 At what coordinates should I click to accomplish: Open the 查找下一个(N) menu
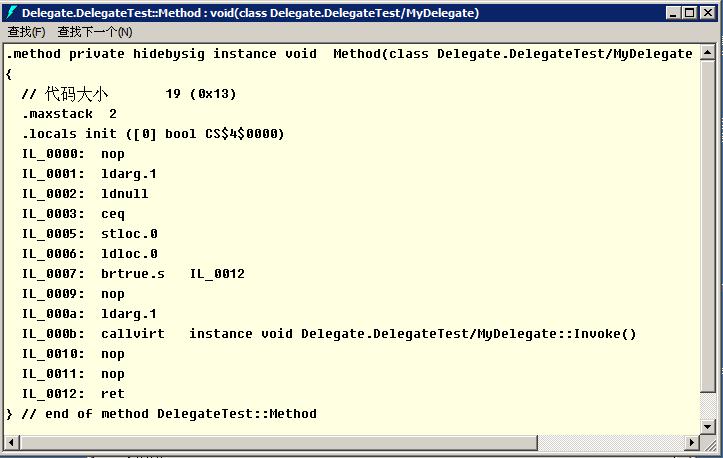tap(95, 32)
